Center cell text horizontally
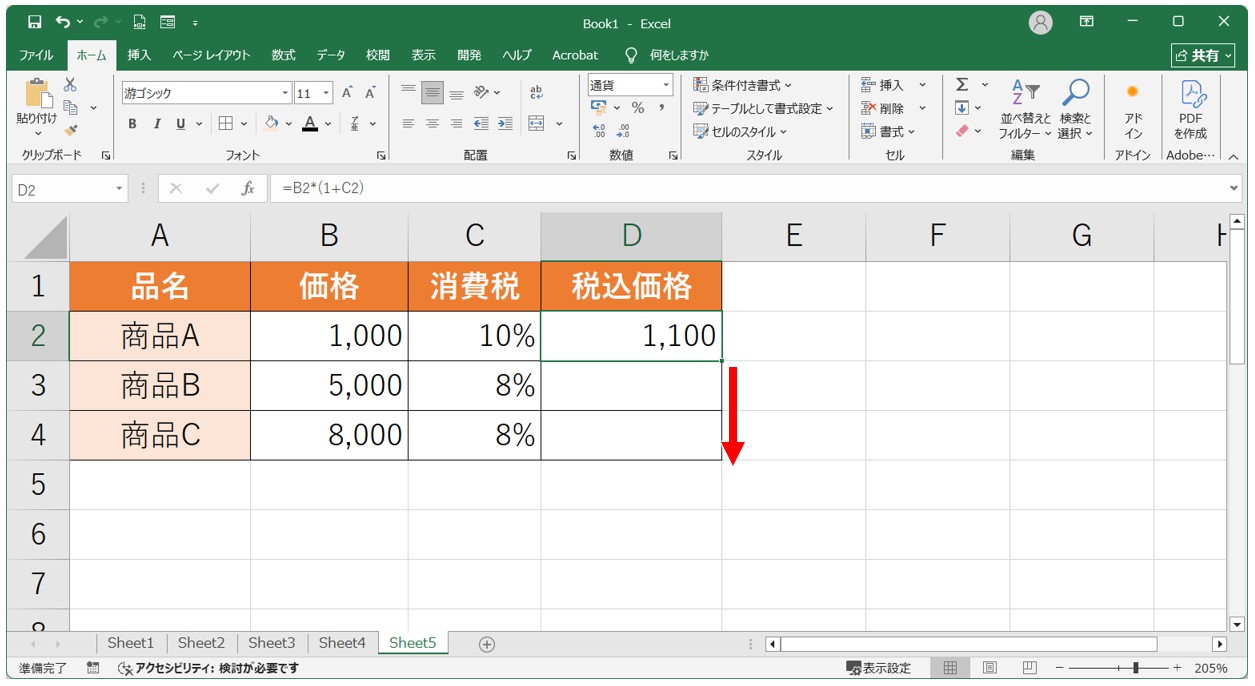 (x=432, y=124)
